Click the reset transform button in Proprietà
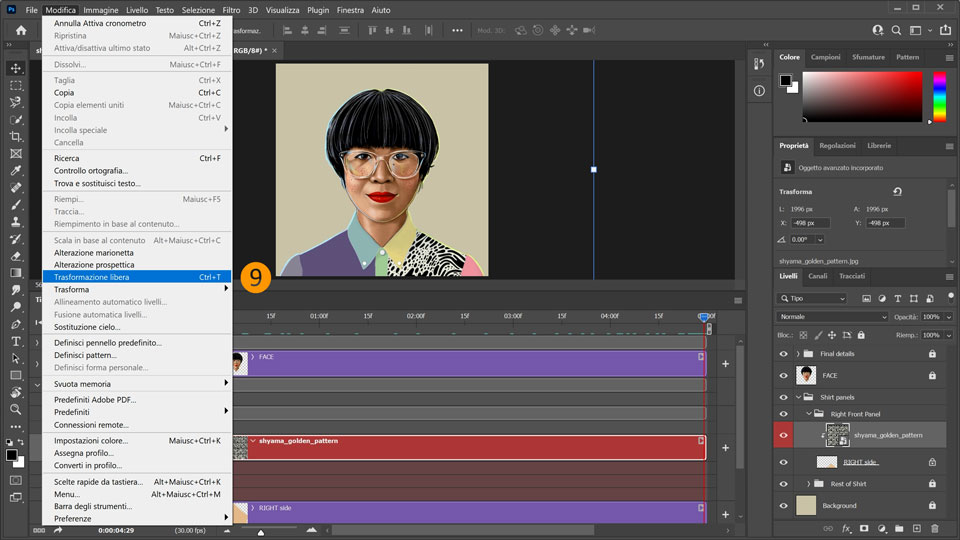This screenshot has width=960, height=540. (897, 192)
